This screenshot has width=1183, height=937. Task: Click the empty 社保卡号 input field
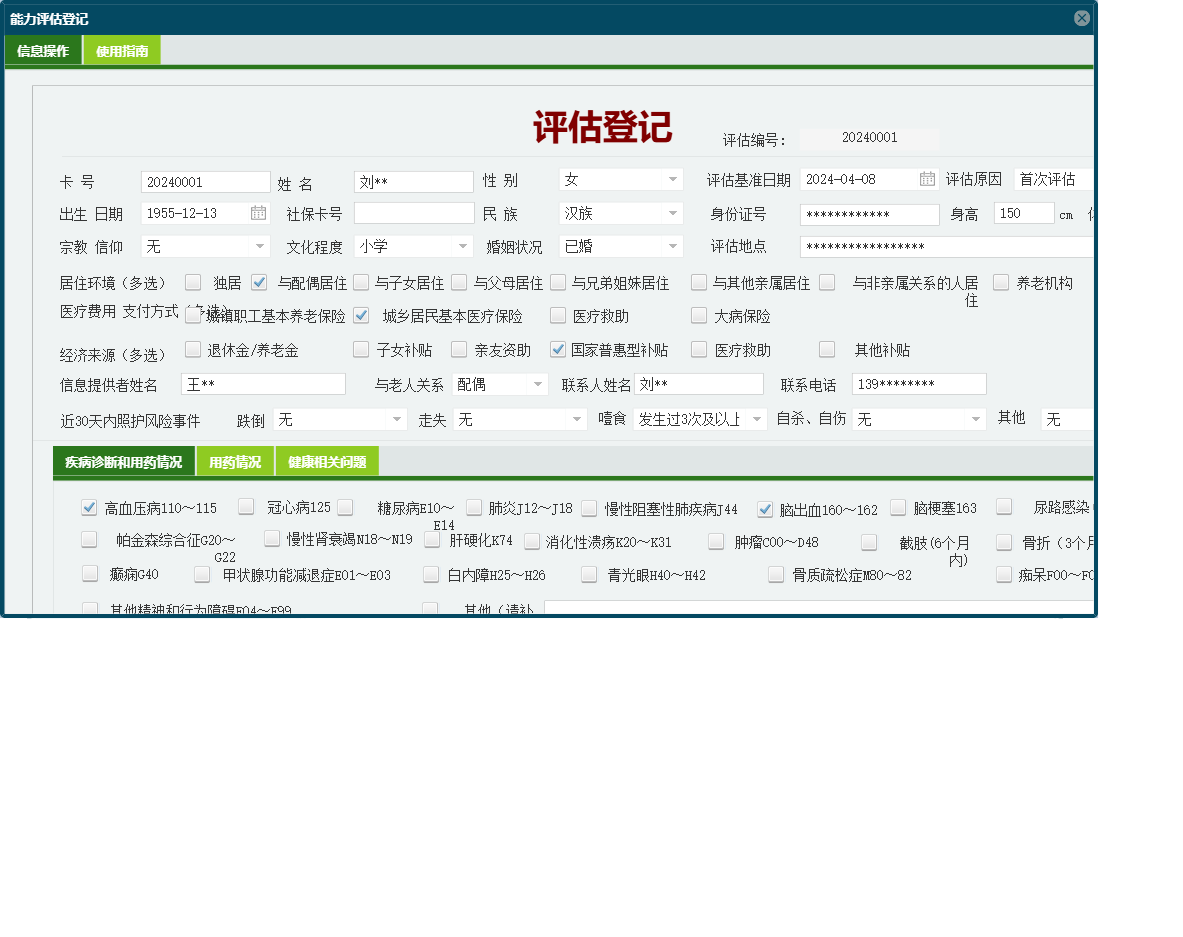tap(413, 213)
